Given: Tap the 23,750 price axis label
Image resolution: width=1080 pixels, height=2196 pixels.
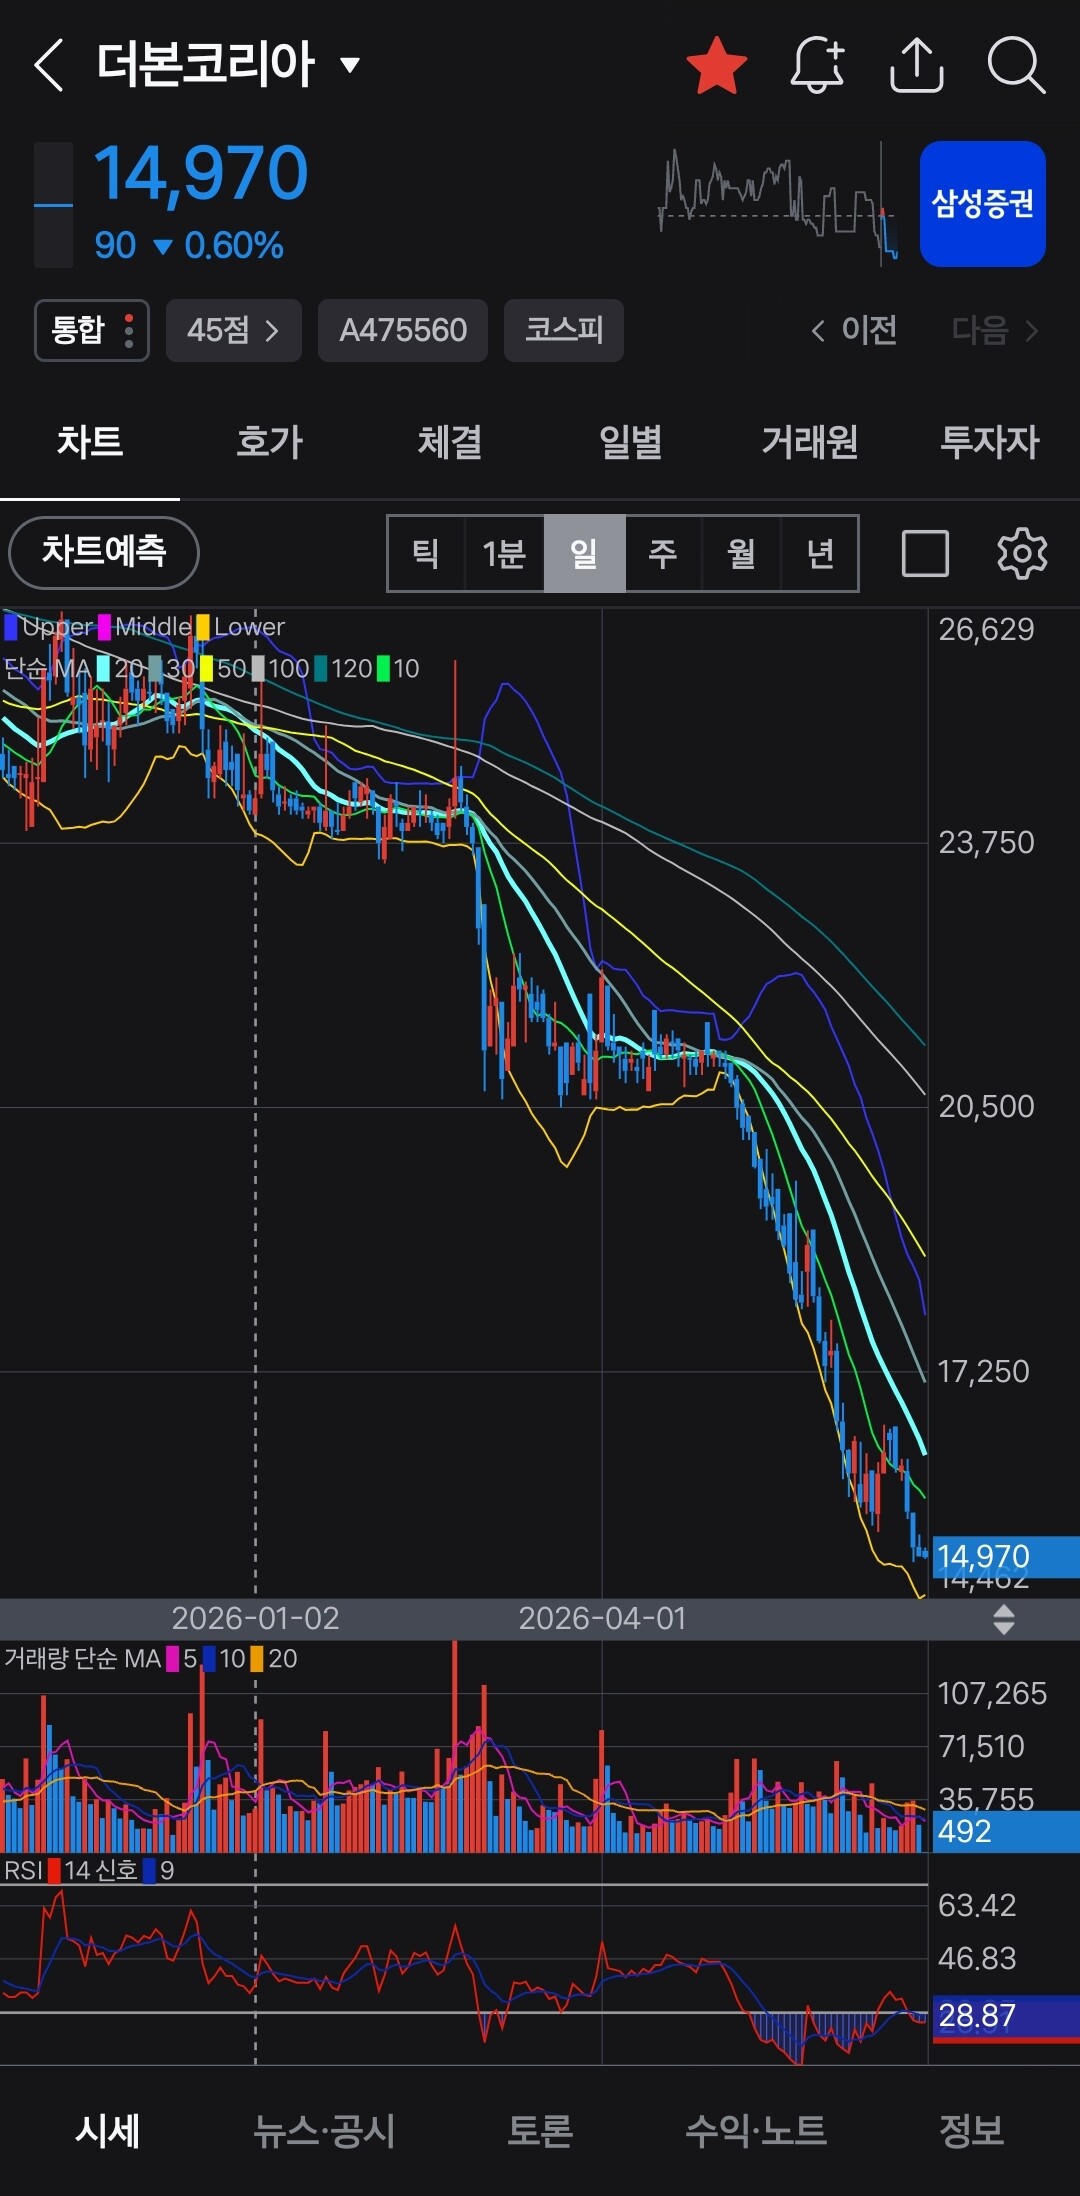Looking at the screenshot, I should pyautogui.click(x=986, y=843).
